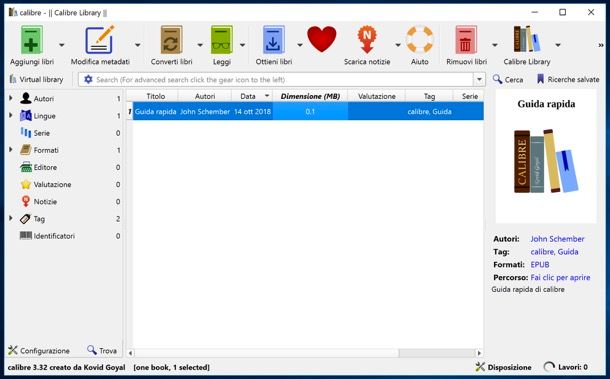Click the Disposizione layout button
This screenshot has width=610, height=379.
tap(503, 367)
